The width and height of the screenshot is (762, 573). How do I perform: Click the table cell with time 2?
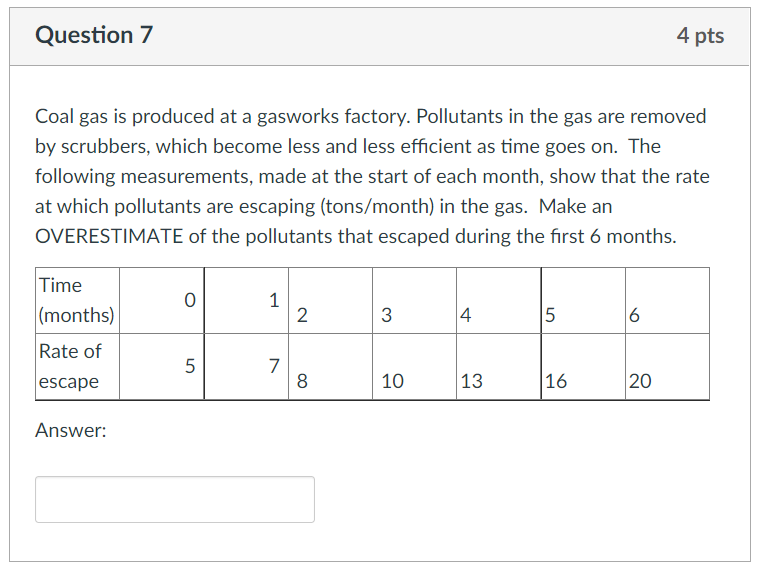330,300
